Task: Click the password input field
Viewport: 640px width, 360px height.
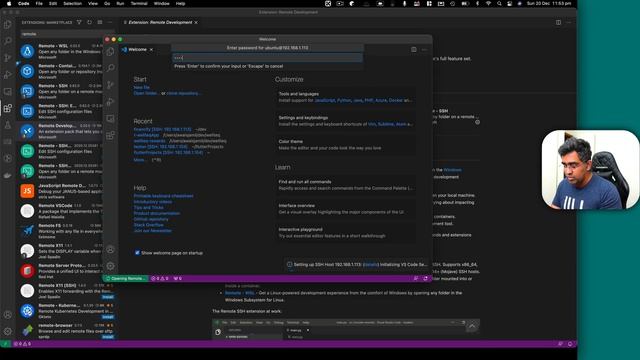Action: [x=267, y=58]
